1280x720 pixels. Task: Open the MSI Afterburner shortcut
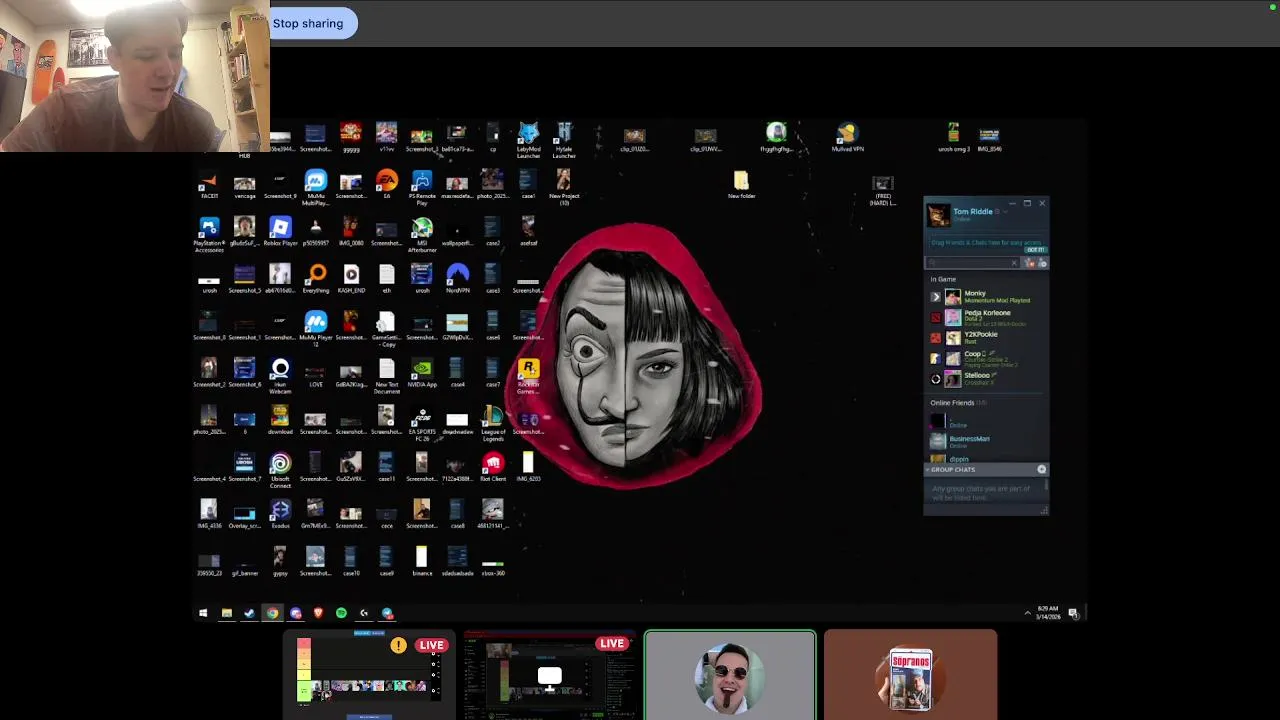(x=422, y=235)
